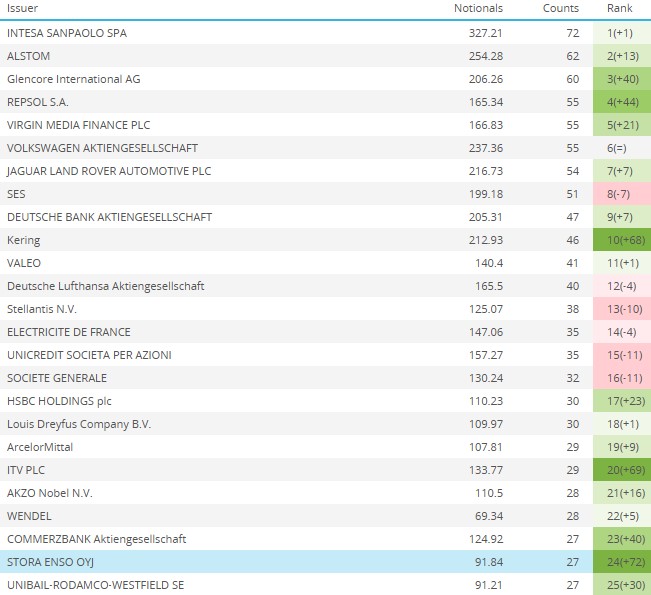
Task: Open Glencore International AG entry
Action: [x=73, y=79]
